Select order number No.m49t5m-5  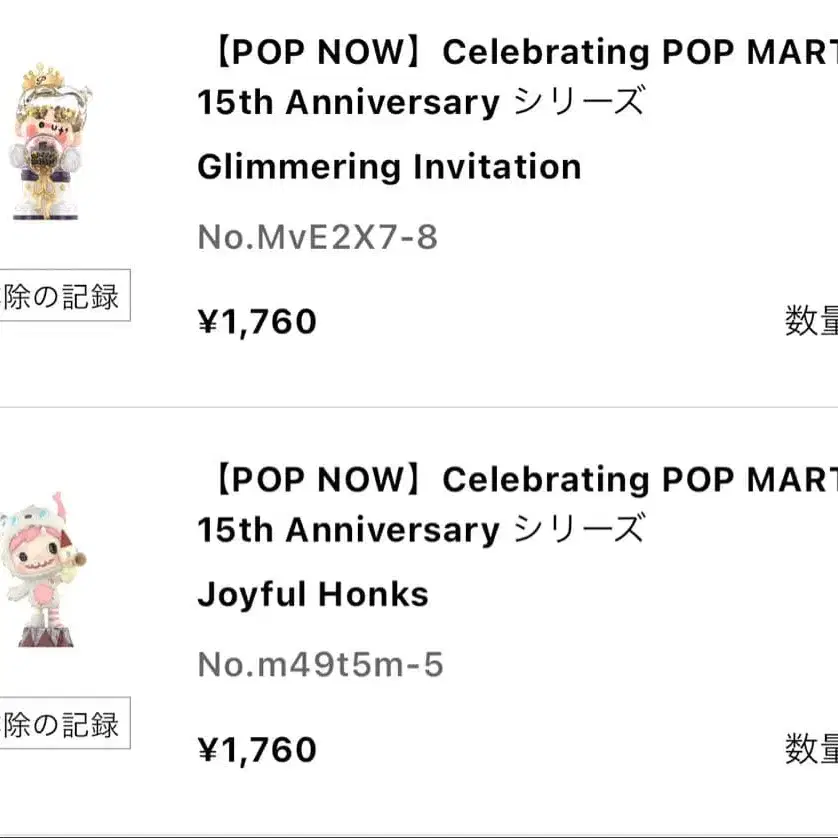coord(320,664)
